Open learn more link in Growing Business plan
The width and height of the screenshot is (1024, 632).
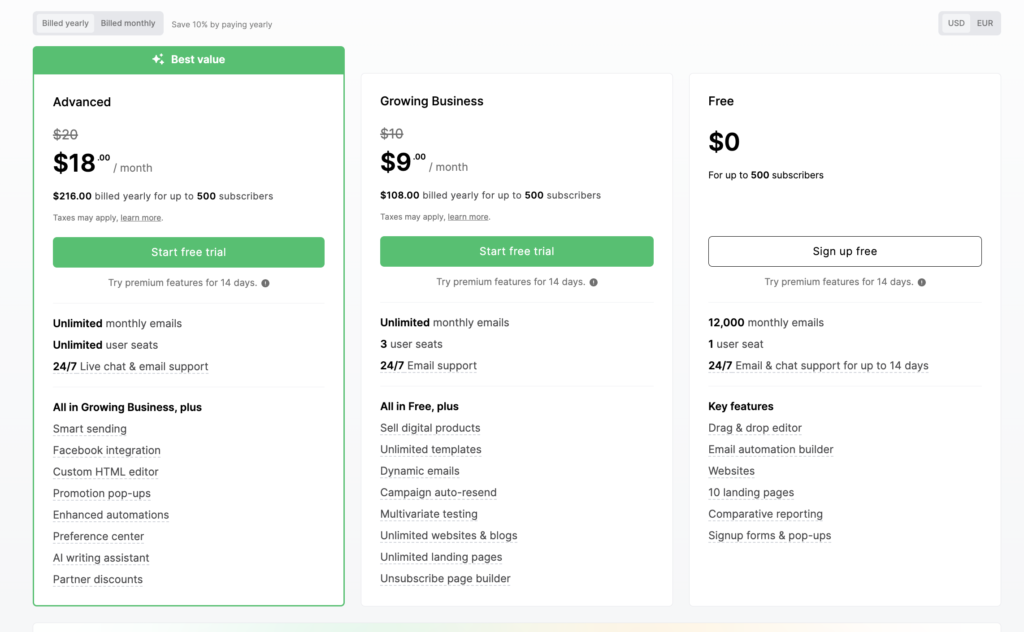coord(468,217)
